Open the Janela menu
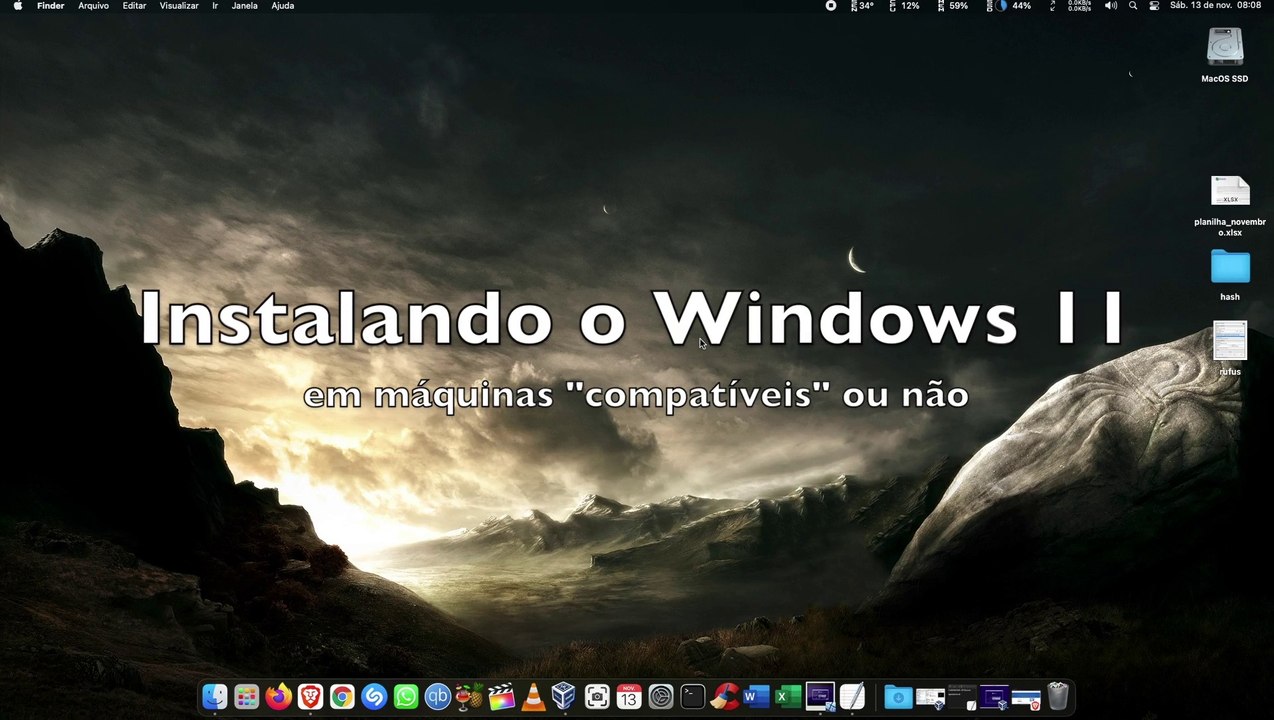Viewport: 1274px width, 720px height. click(x=244, y=6)
